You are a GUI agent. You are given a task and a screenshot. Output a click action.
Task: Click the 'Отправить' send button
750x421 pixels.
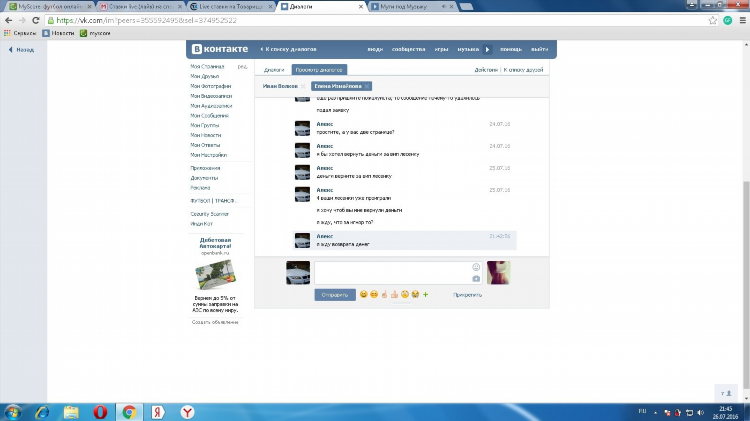pos(335,295)
